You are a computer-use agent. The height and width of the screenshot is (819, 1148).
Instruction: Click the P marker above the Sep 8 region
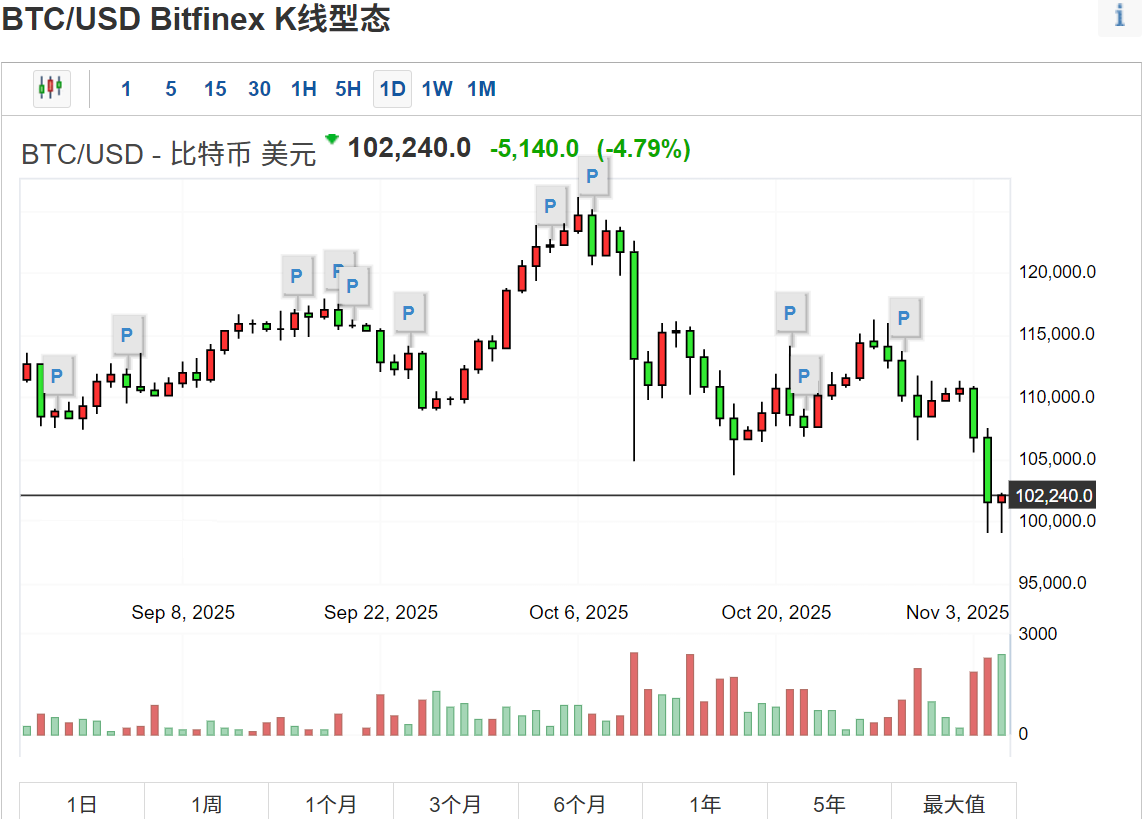tap(127, 334)
